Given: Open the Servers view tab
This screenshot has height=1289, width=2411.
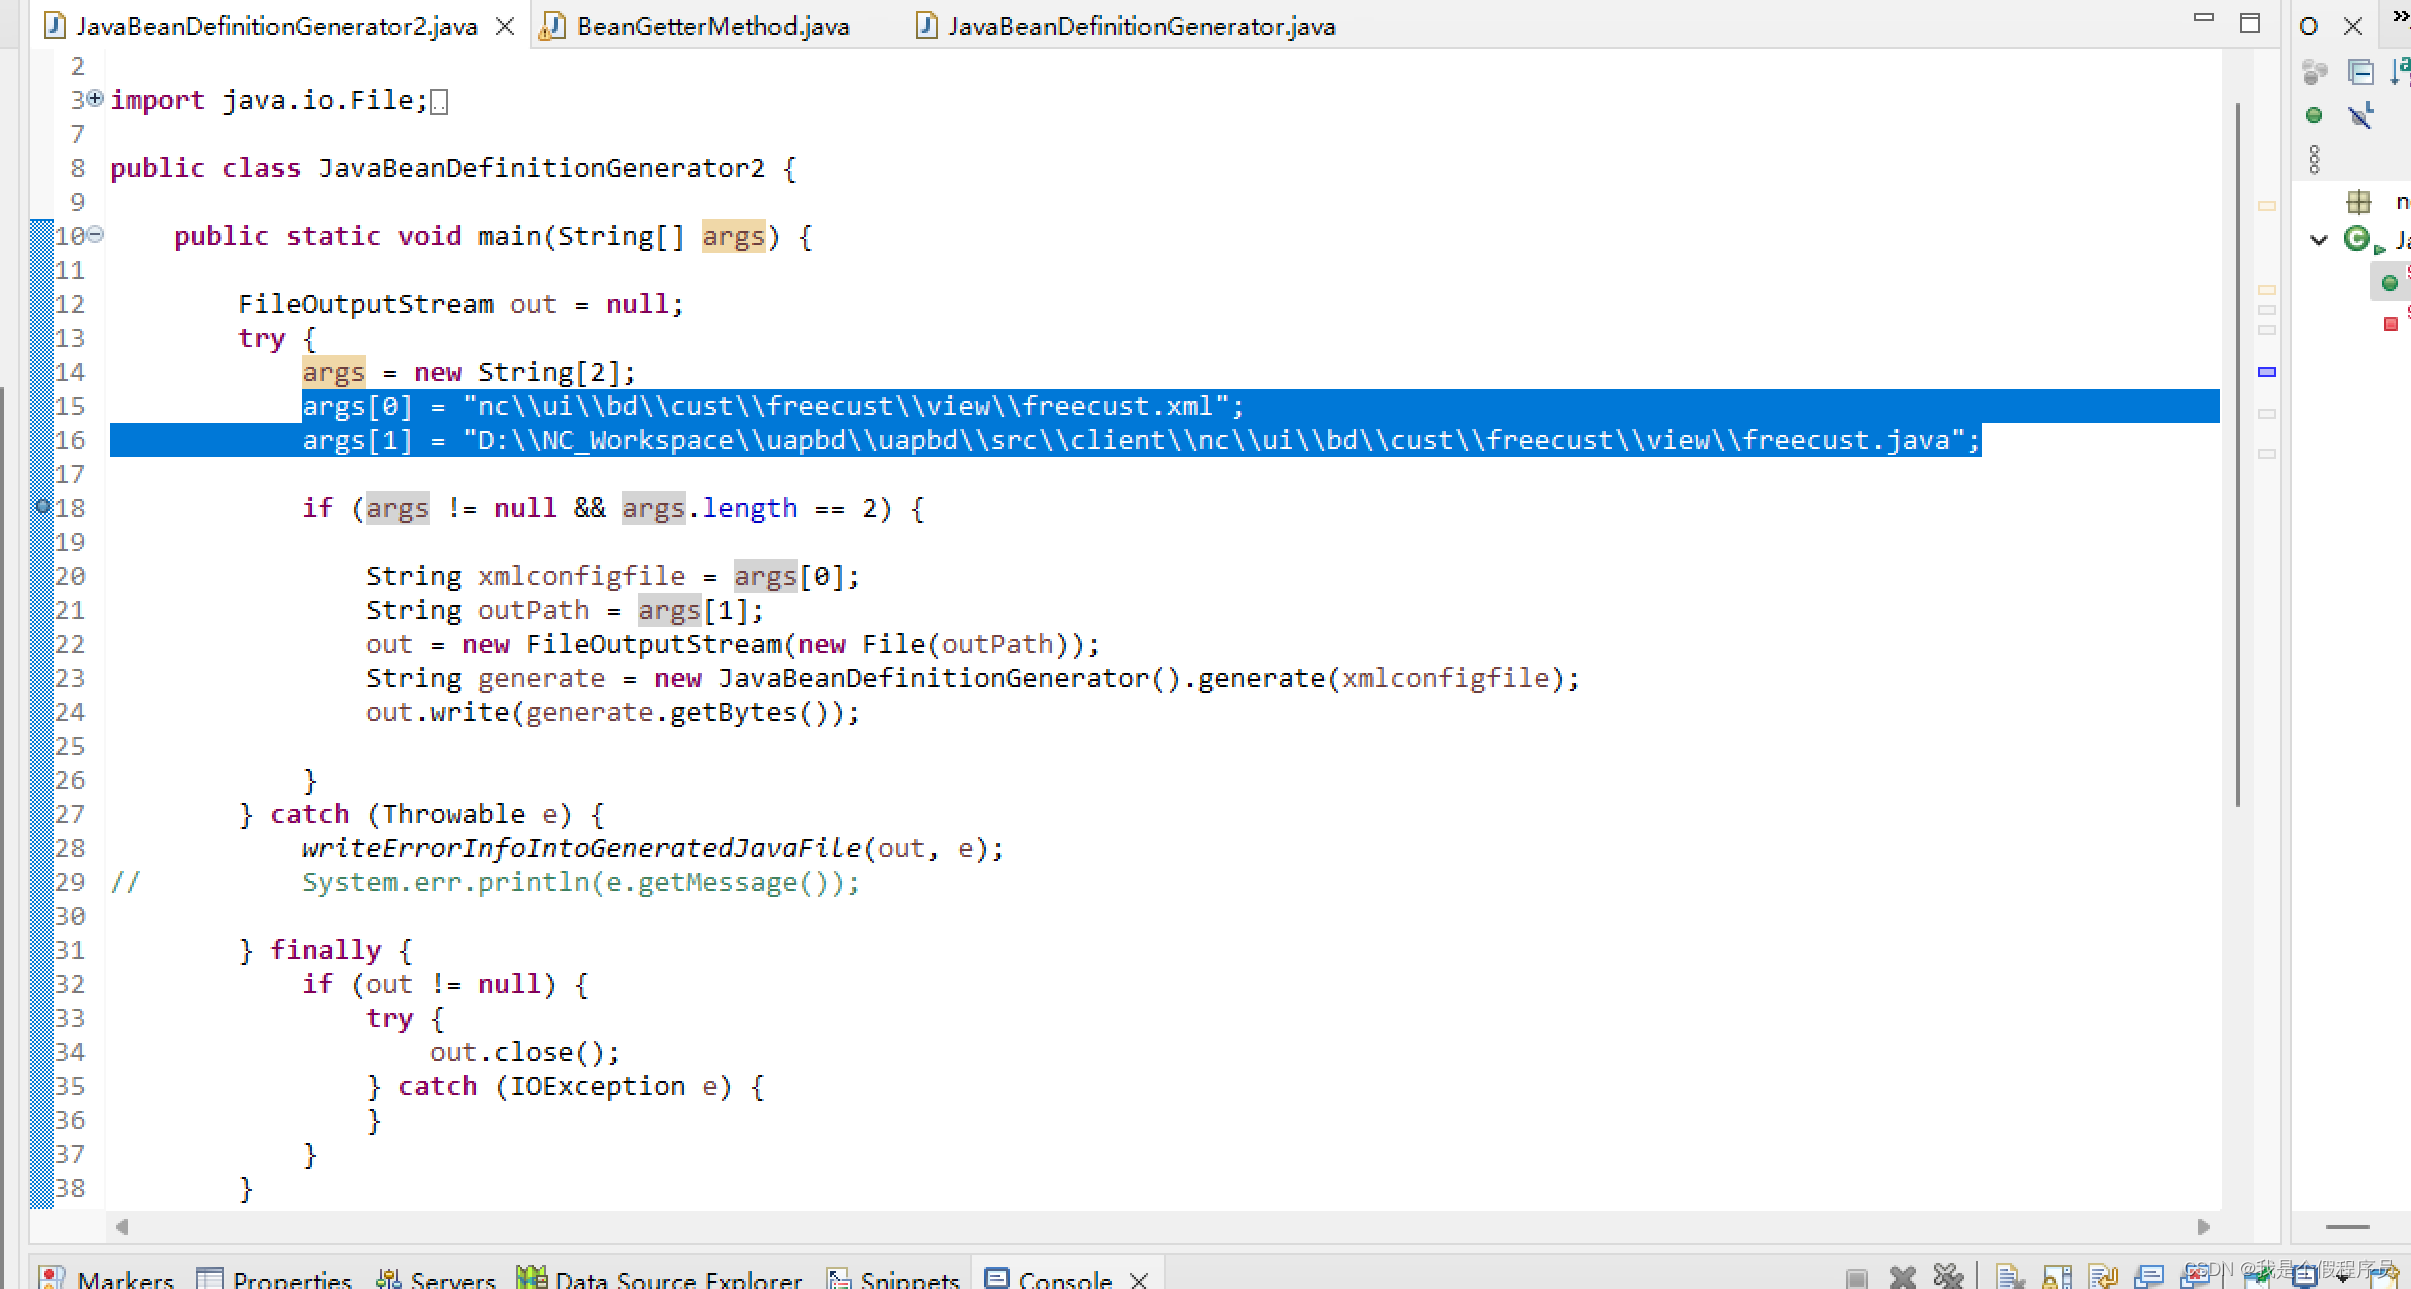Looking at the screenshot, I should pyautogui.click(x=436, y=1277).
